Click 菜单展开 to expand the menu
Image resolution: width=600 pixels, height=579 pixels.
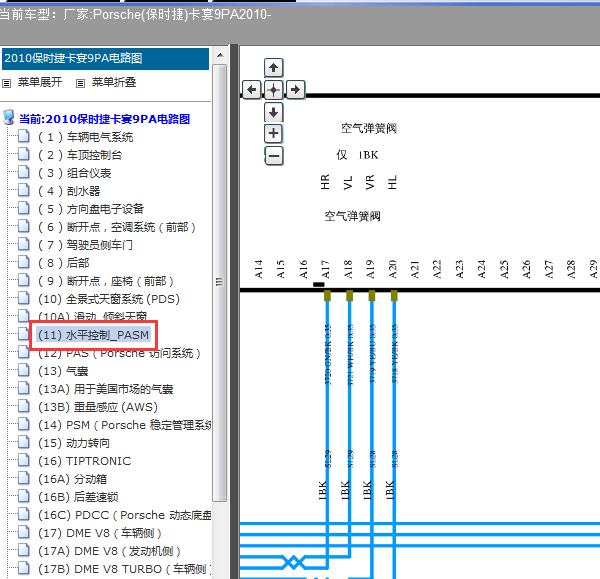(40, 82)
